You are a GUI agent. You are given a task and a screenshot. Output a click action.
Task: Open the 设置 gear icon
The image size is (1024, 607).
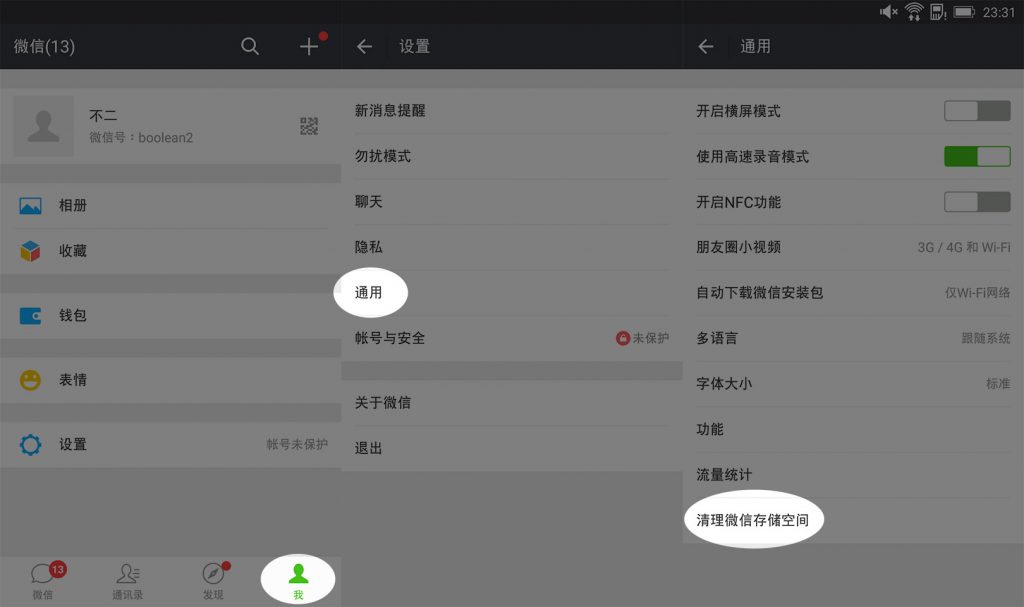coord(30,445)
